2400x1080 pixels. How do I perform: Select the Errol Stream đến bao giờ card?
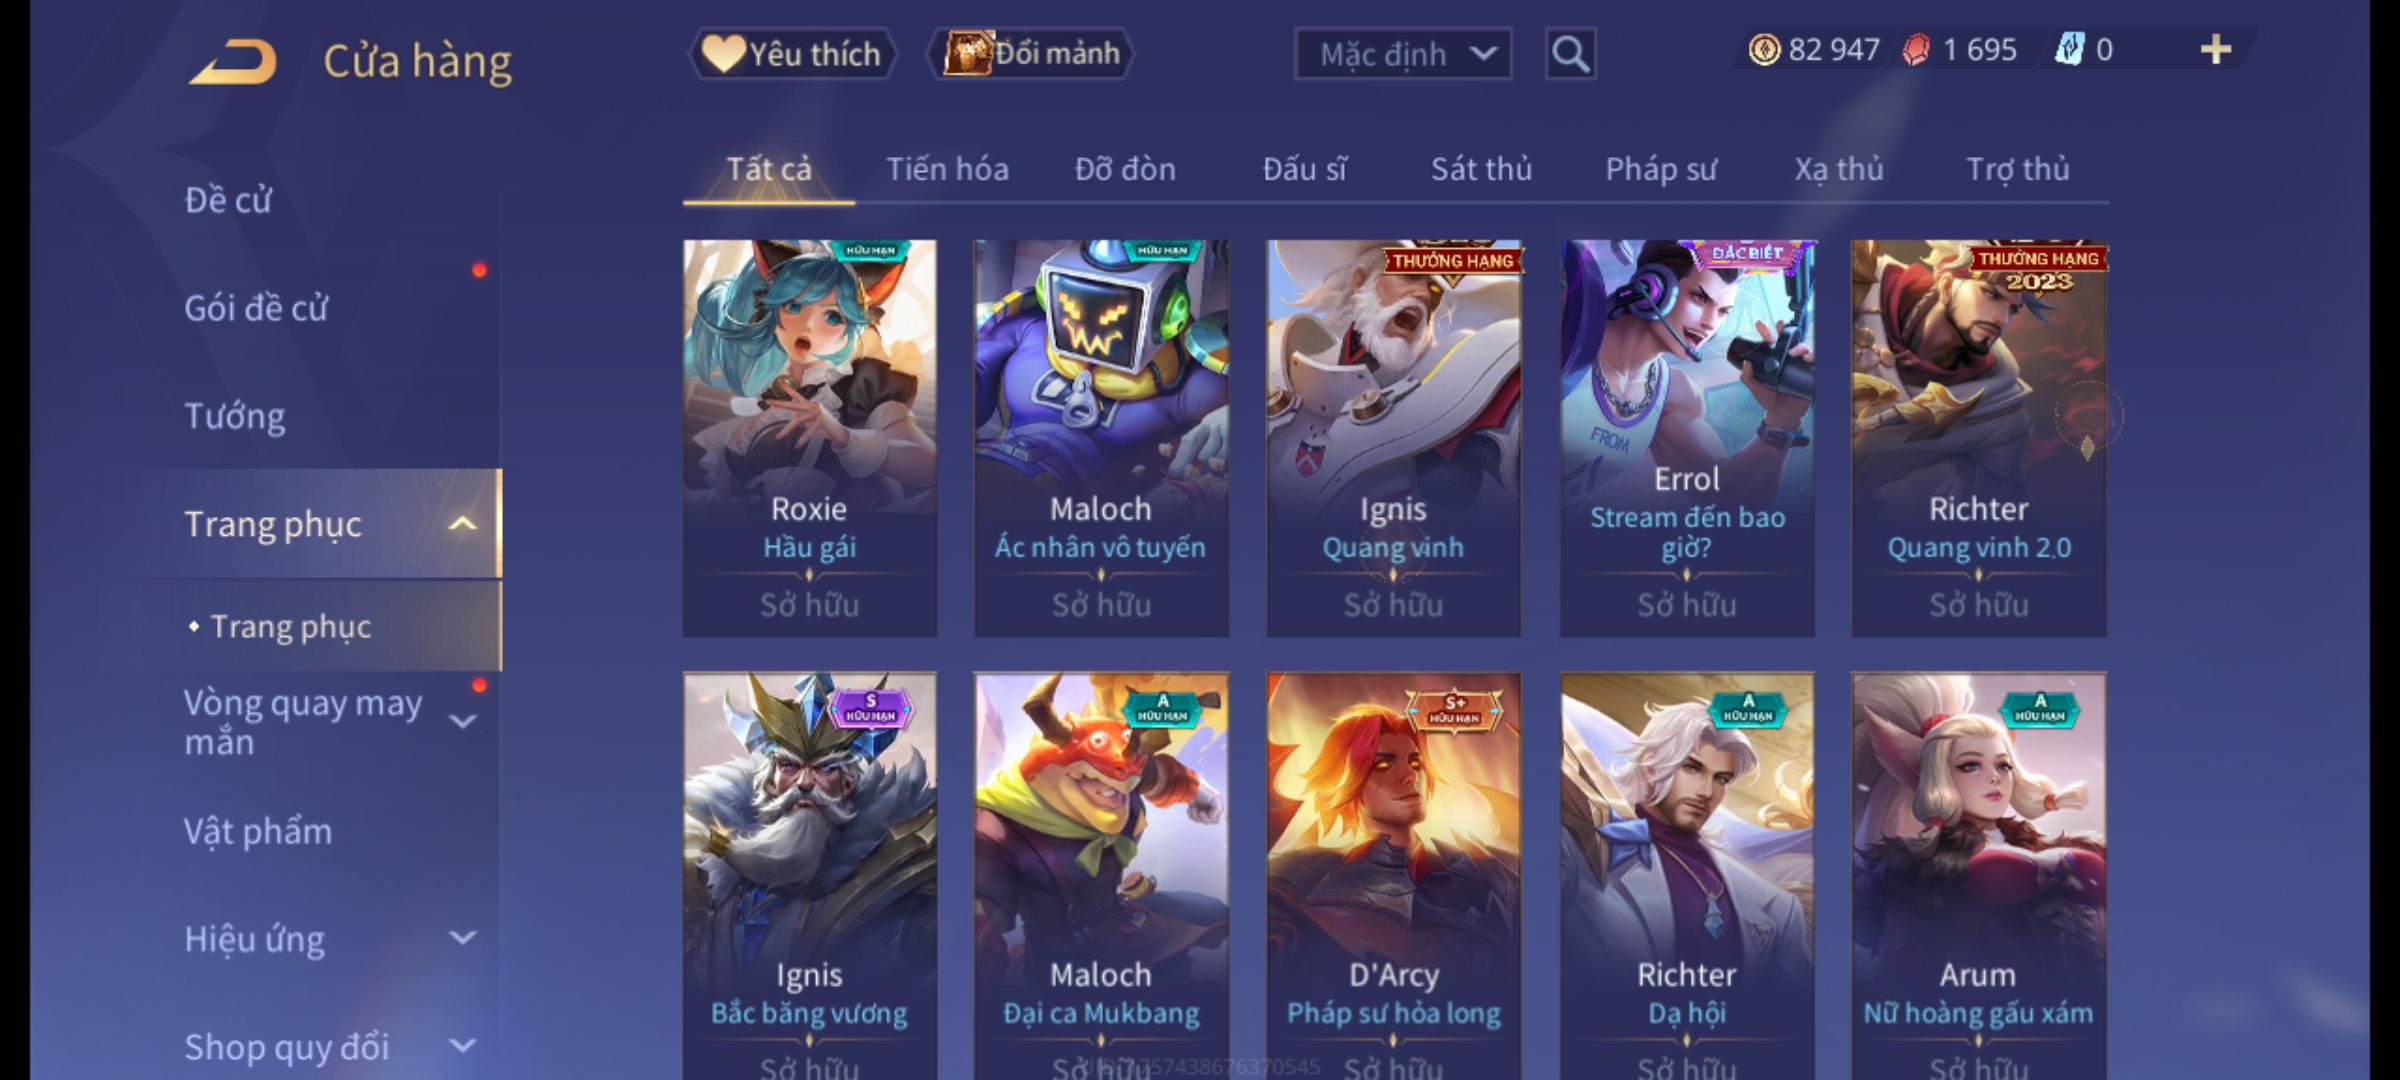coord(1687,438)
